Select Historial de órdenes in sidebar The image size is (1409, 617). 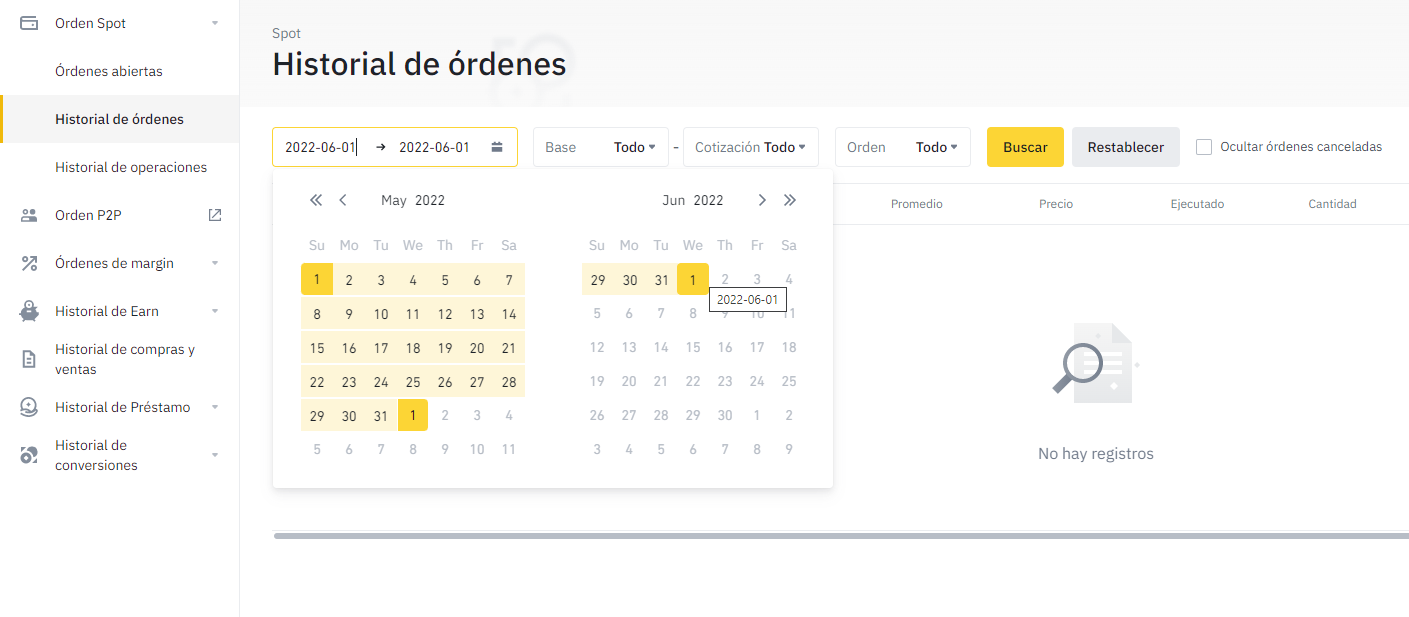(119, 119)
